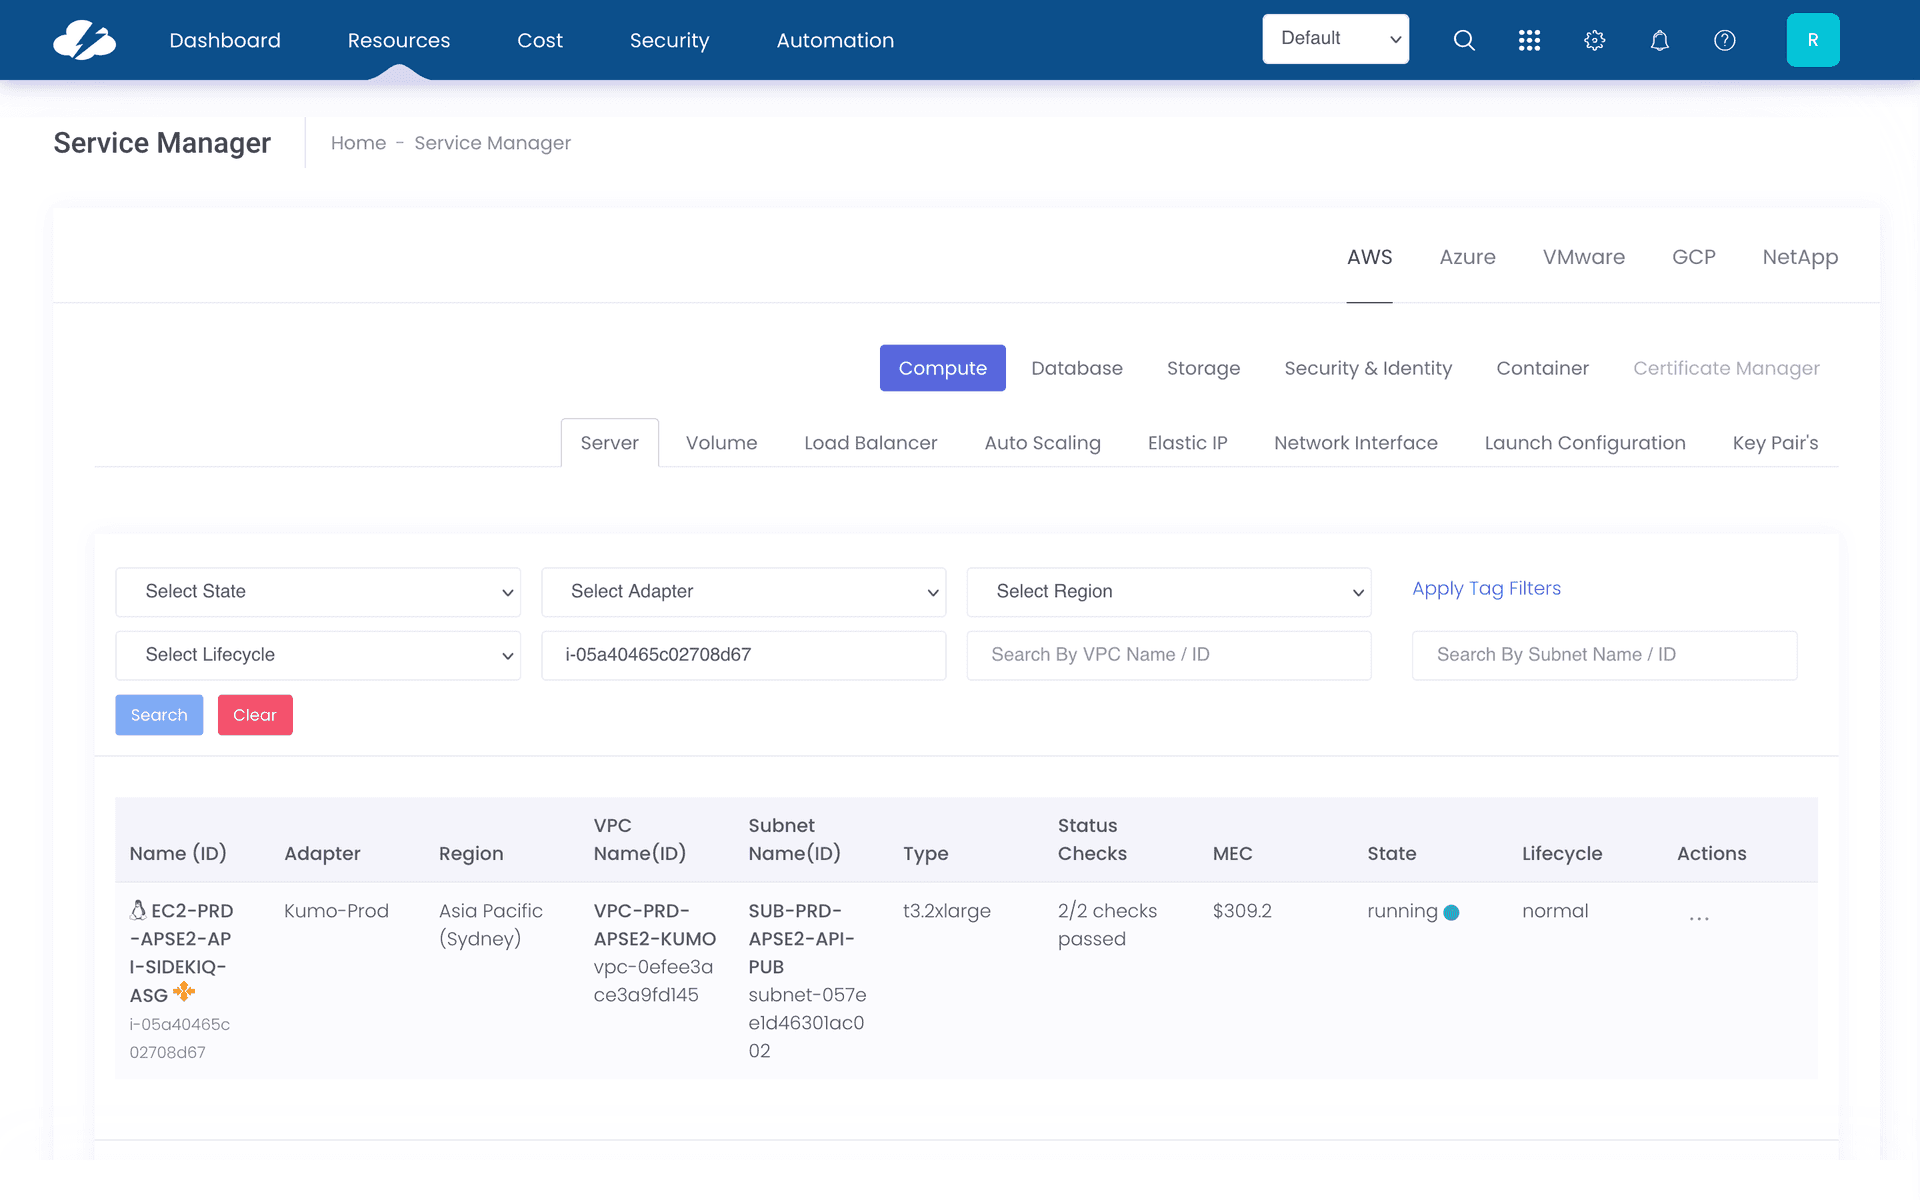1920x1200 pixels.
Task: Click the Search By VPC Name field
Action: tap(1168, 655)
